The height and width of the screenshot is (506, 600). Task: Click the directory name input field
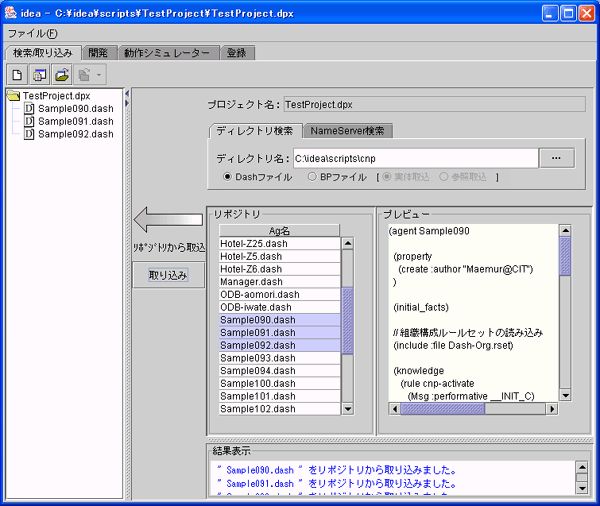pos(414,158)
